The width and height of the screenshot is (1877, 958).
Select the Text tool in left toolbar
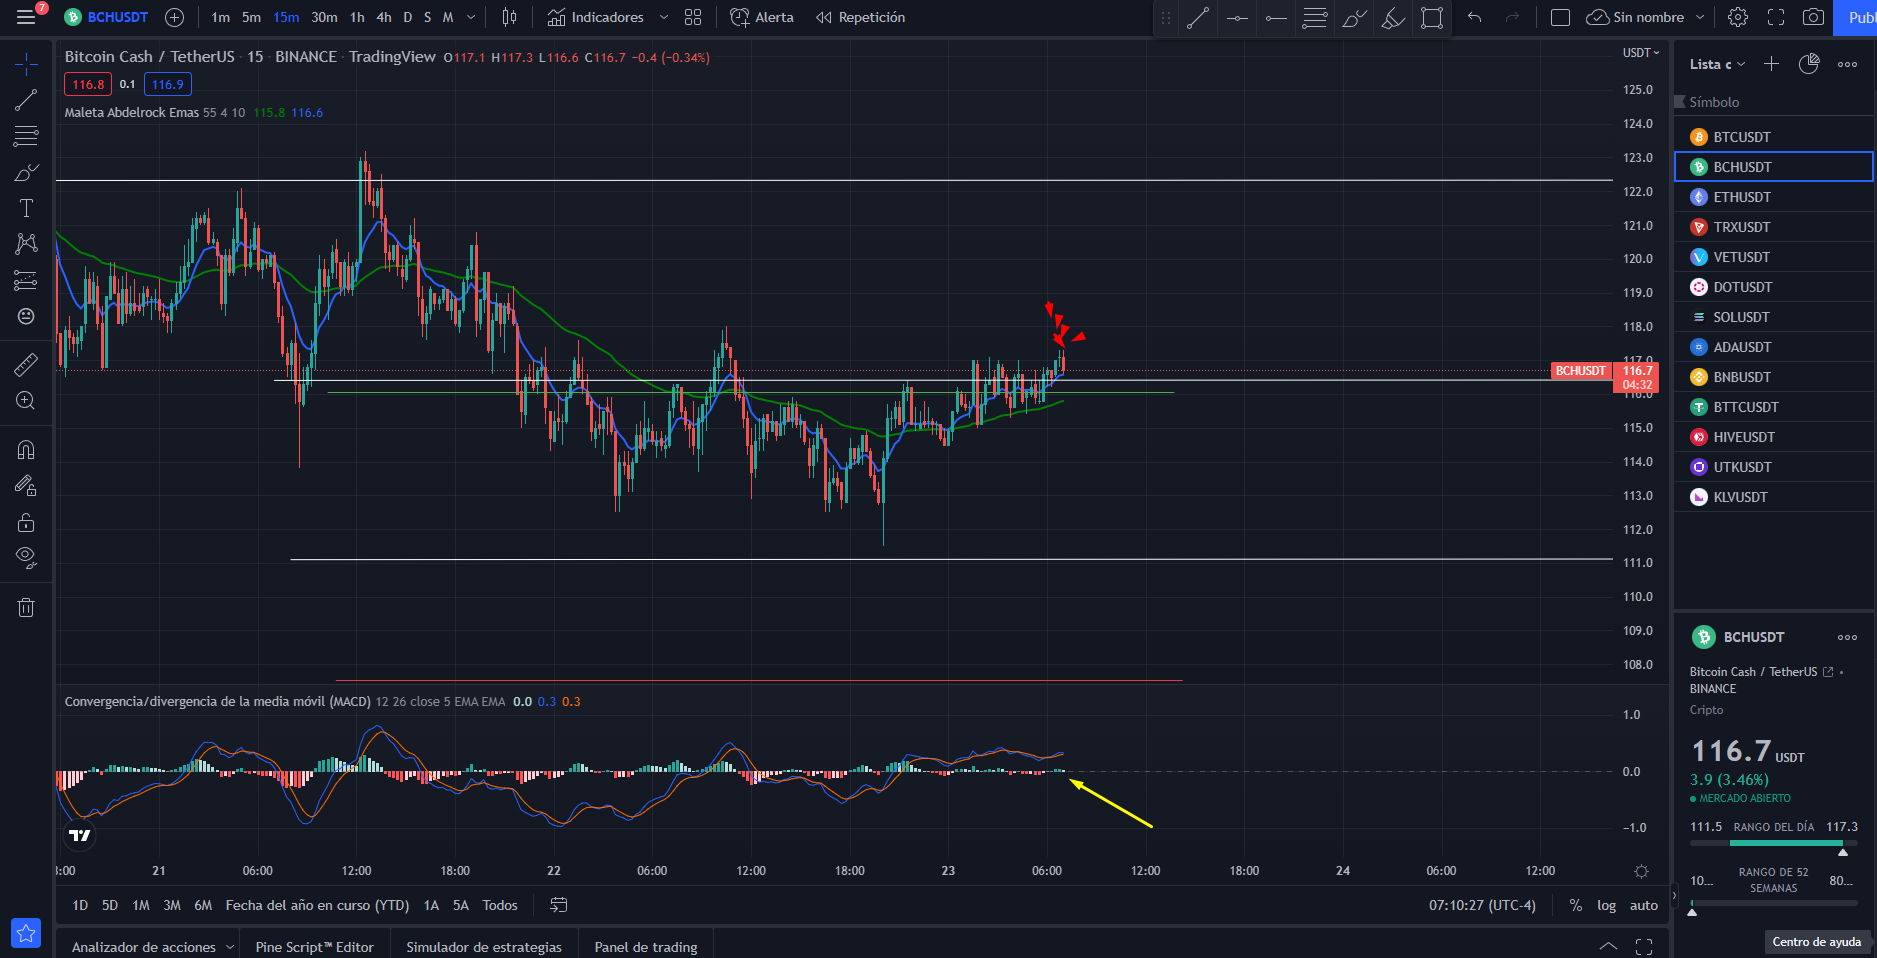point(26,208)
